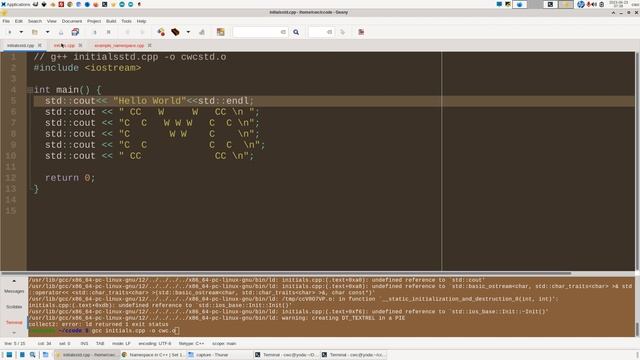The height and width of the screenshot is (360, 640).
Task: Close the initialsstd.cpp tab
Action: click(40, 45)
